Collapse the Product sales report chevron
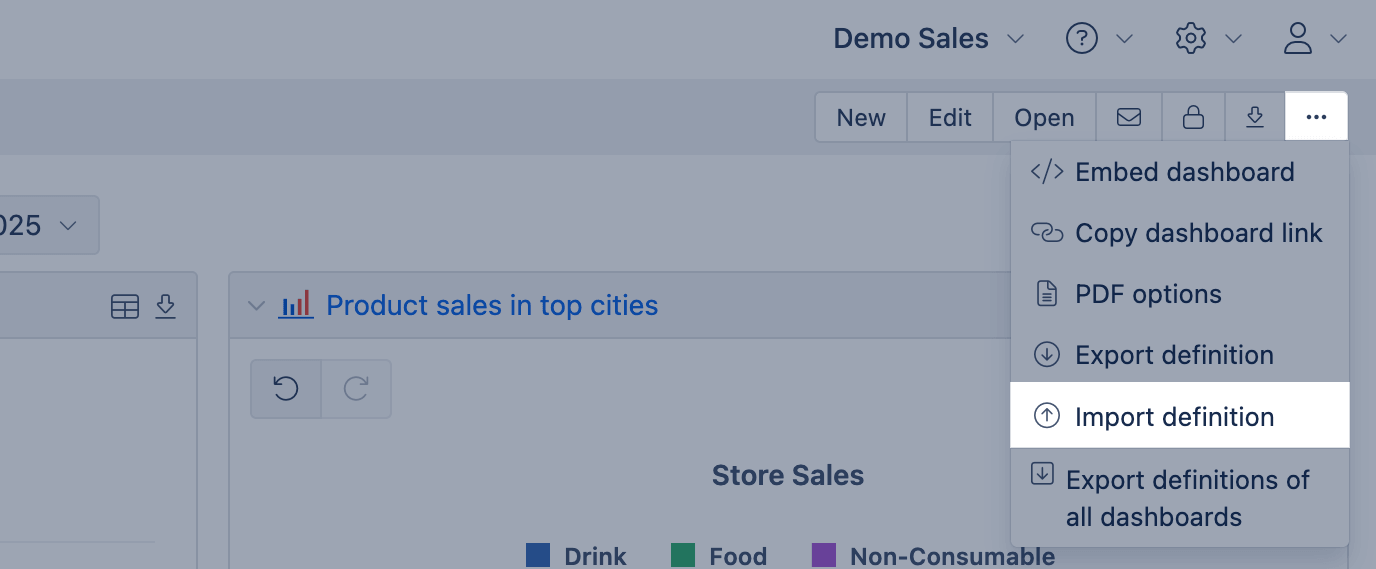 click(x=256, y=305)
